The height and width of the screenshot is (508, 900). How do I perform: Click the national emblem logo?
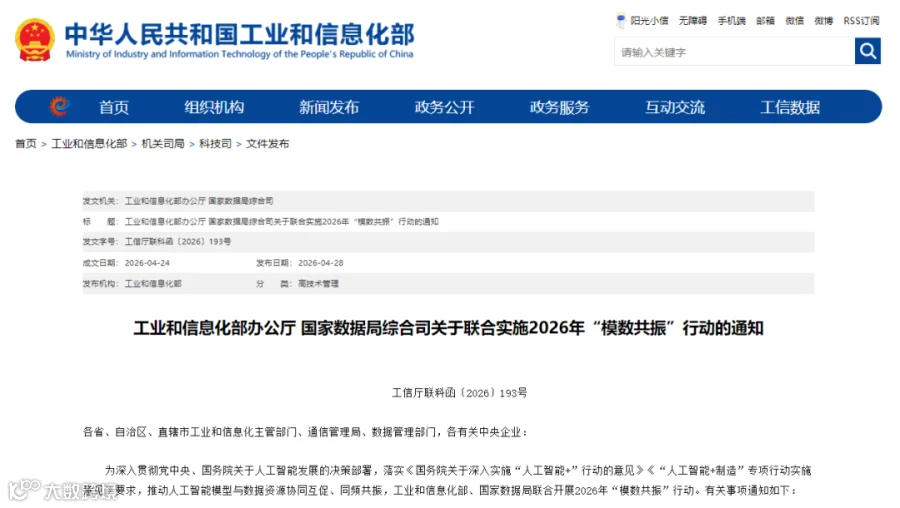(35, 40)
